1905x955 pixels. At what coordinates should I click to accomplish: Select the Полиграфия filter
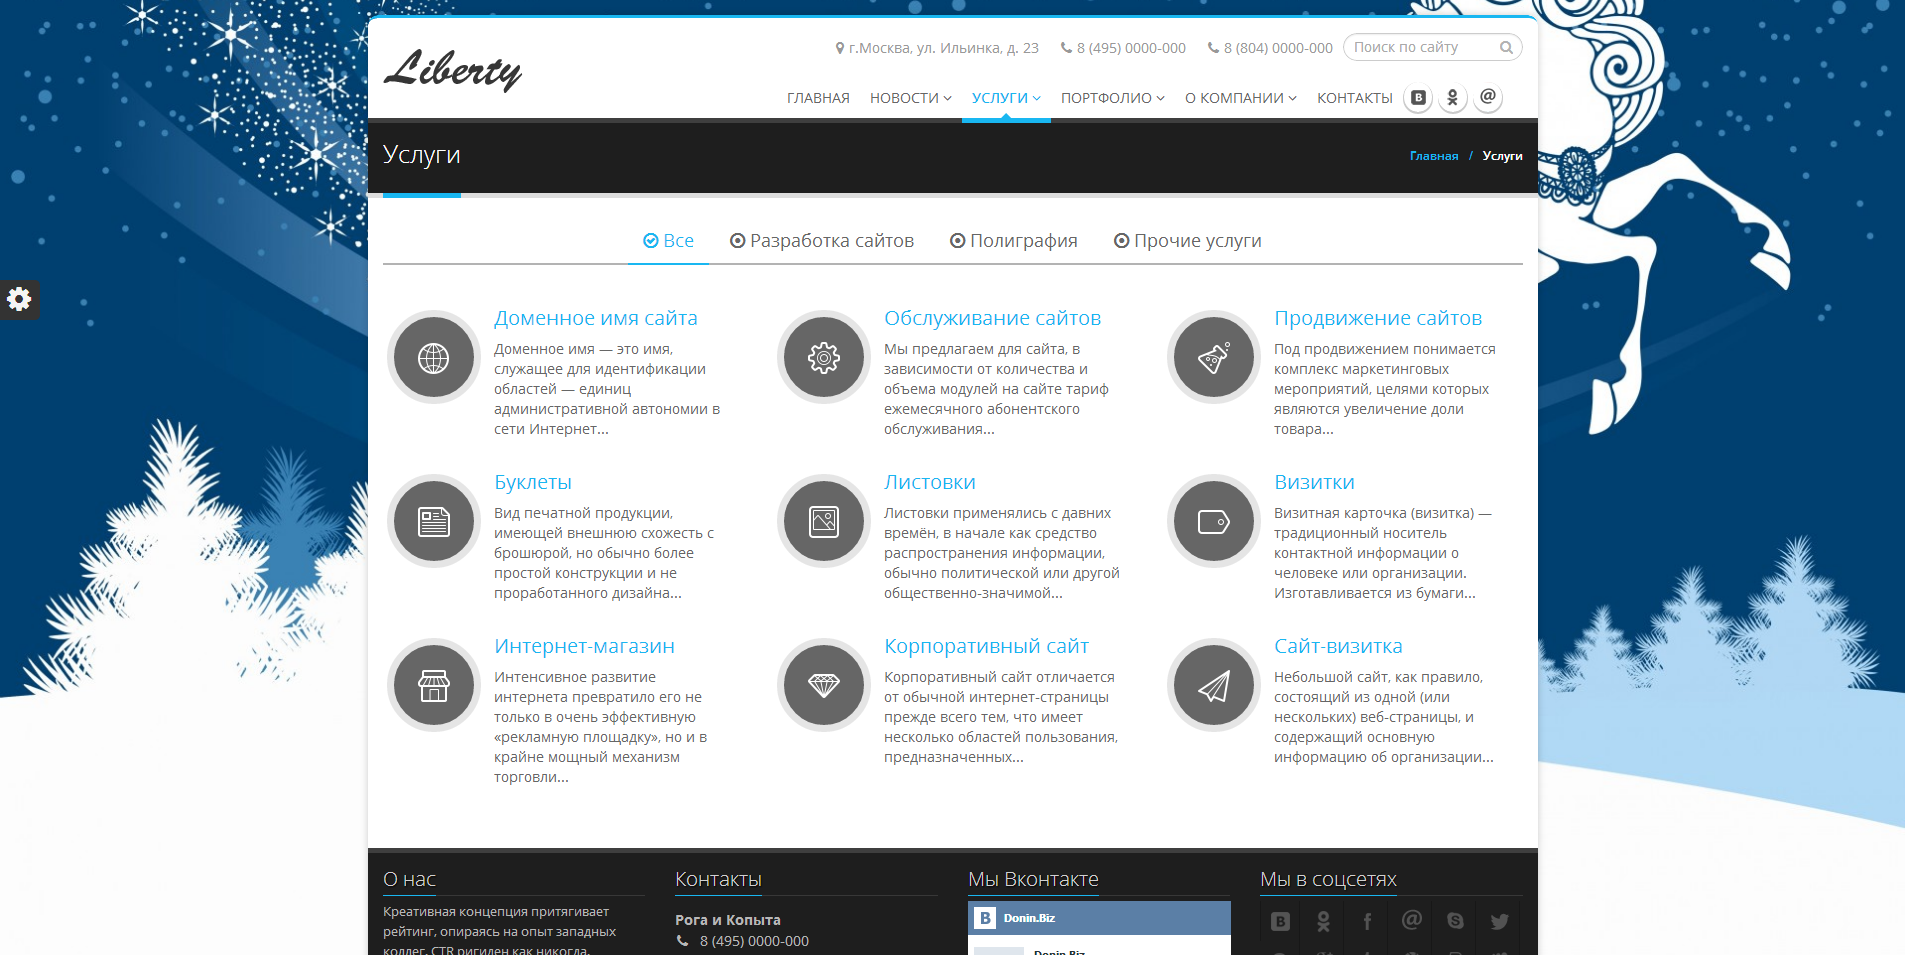coord(1014,241)
